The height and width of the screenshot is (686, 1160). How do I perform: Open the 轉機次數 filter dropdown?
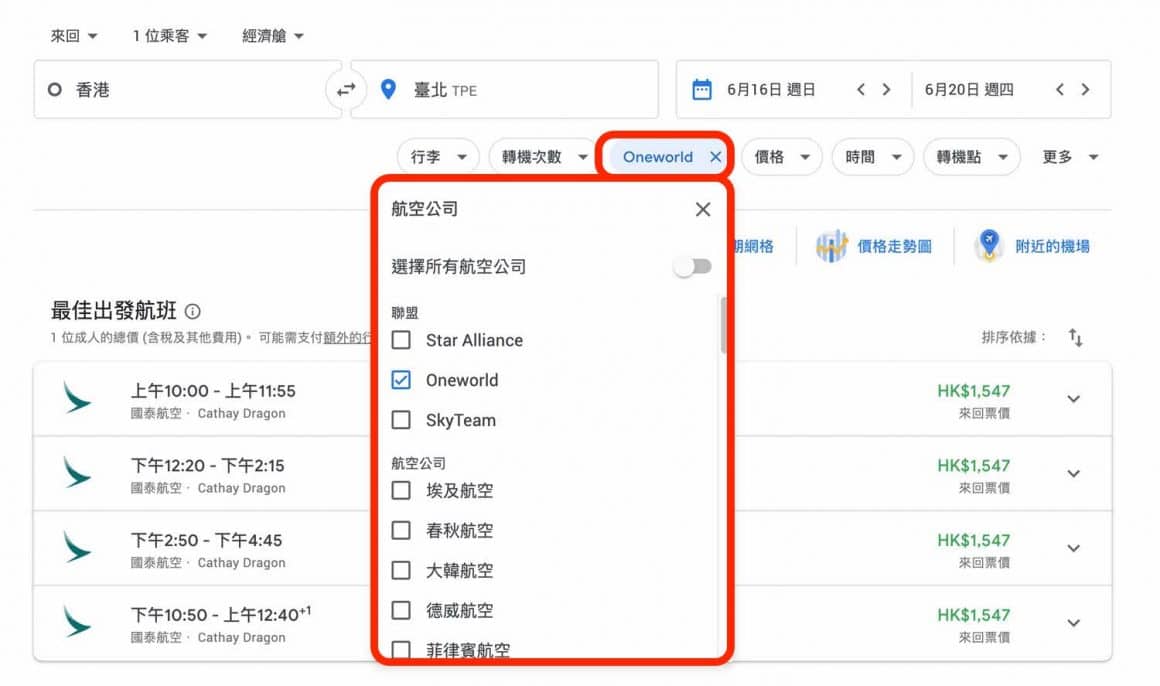(x=544, y=157)
